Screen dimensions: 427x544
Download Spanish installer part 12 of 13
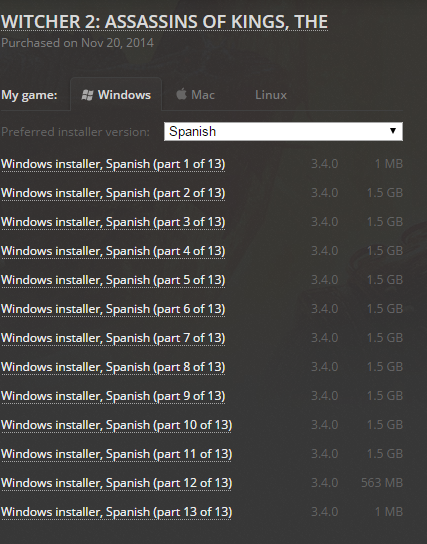[x=117, y=483]
